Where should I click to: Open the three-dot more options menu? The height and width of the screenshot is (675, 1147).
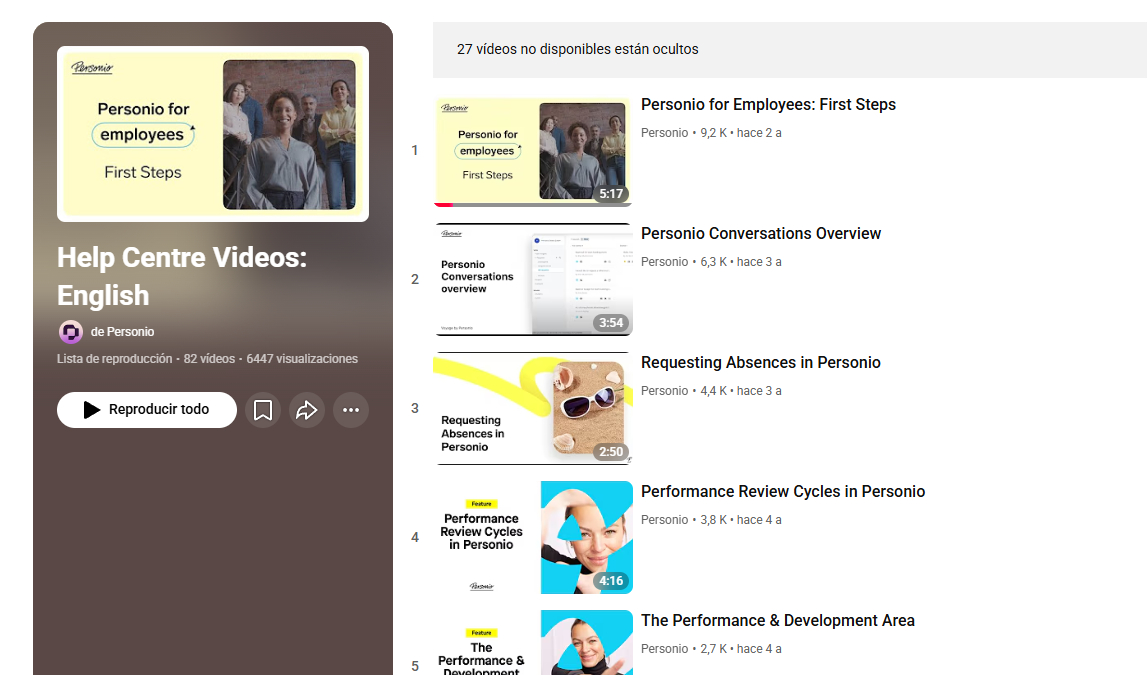(x=351, y=410)
